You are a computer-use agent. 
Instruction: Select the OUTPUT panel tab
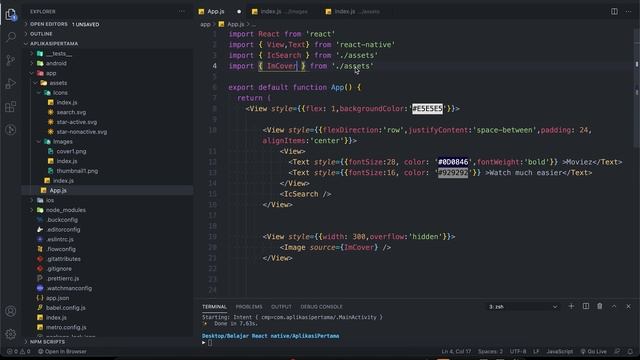coord(281,307)
